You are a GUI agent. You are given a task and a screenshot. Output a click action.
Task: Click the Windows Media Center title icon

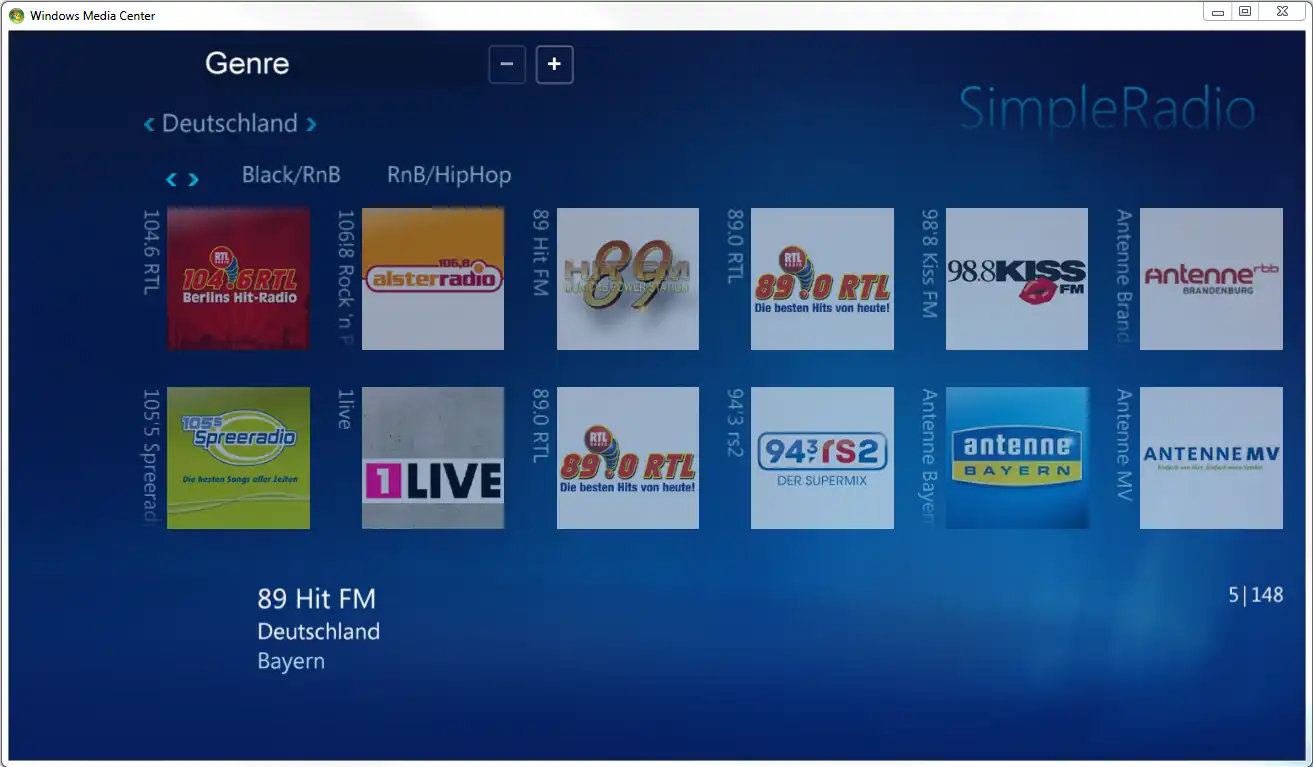17,15
